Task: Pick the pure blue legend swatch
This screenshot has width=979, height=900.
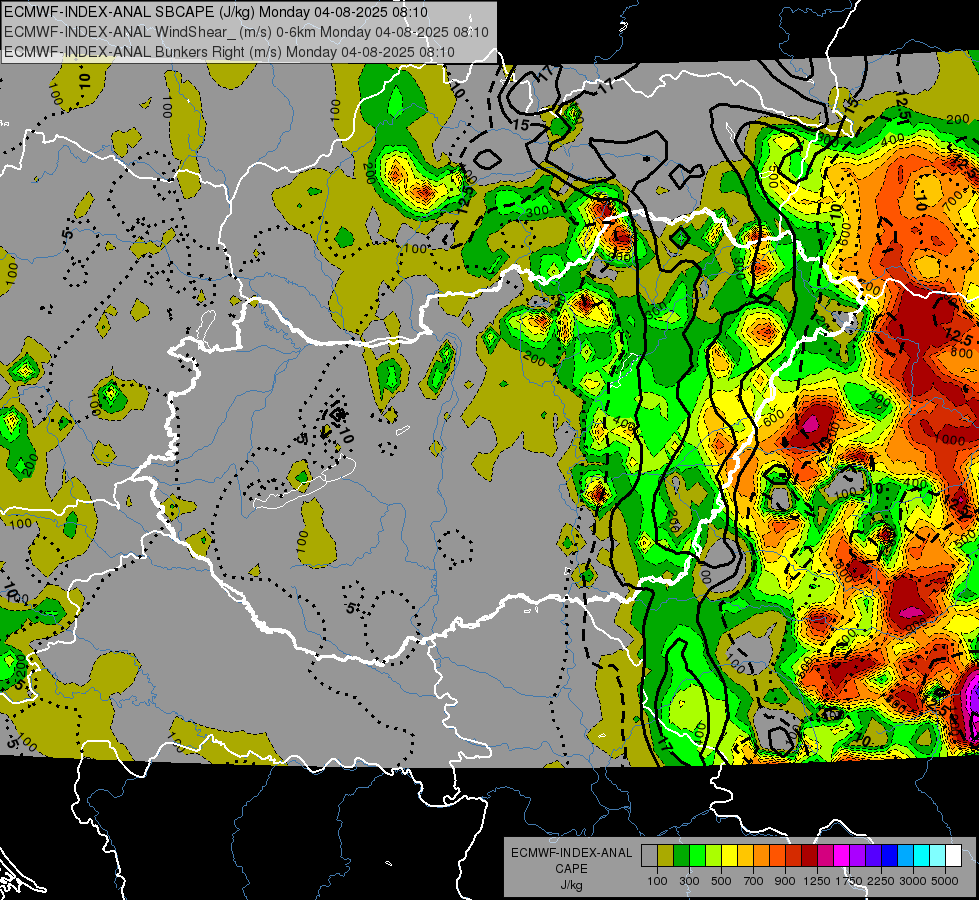Action: coord(889,855)
